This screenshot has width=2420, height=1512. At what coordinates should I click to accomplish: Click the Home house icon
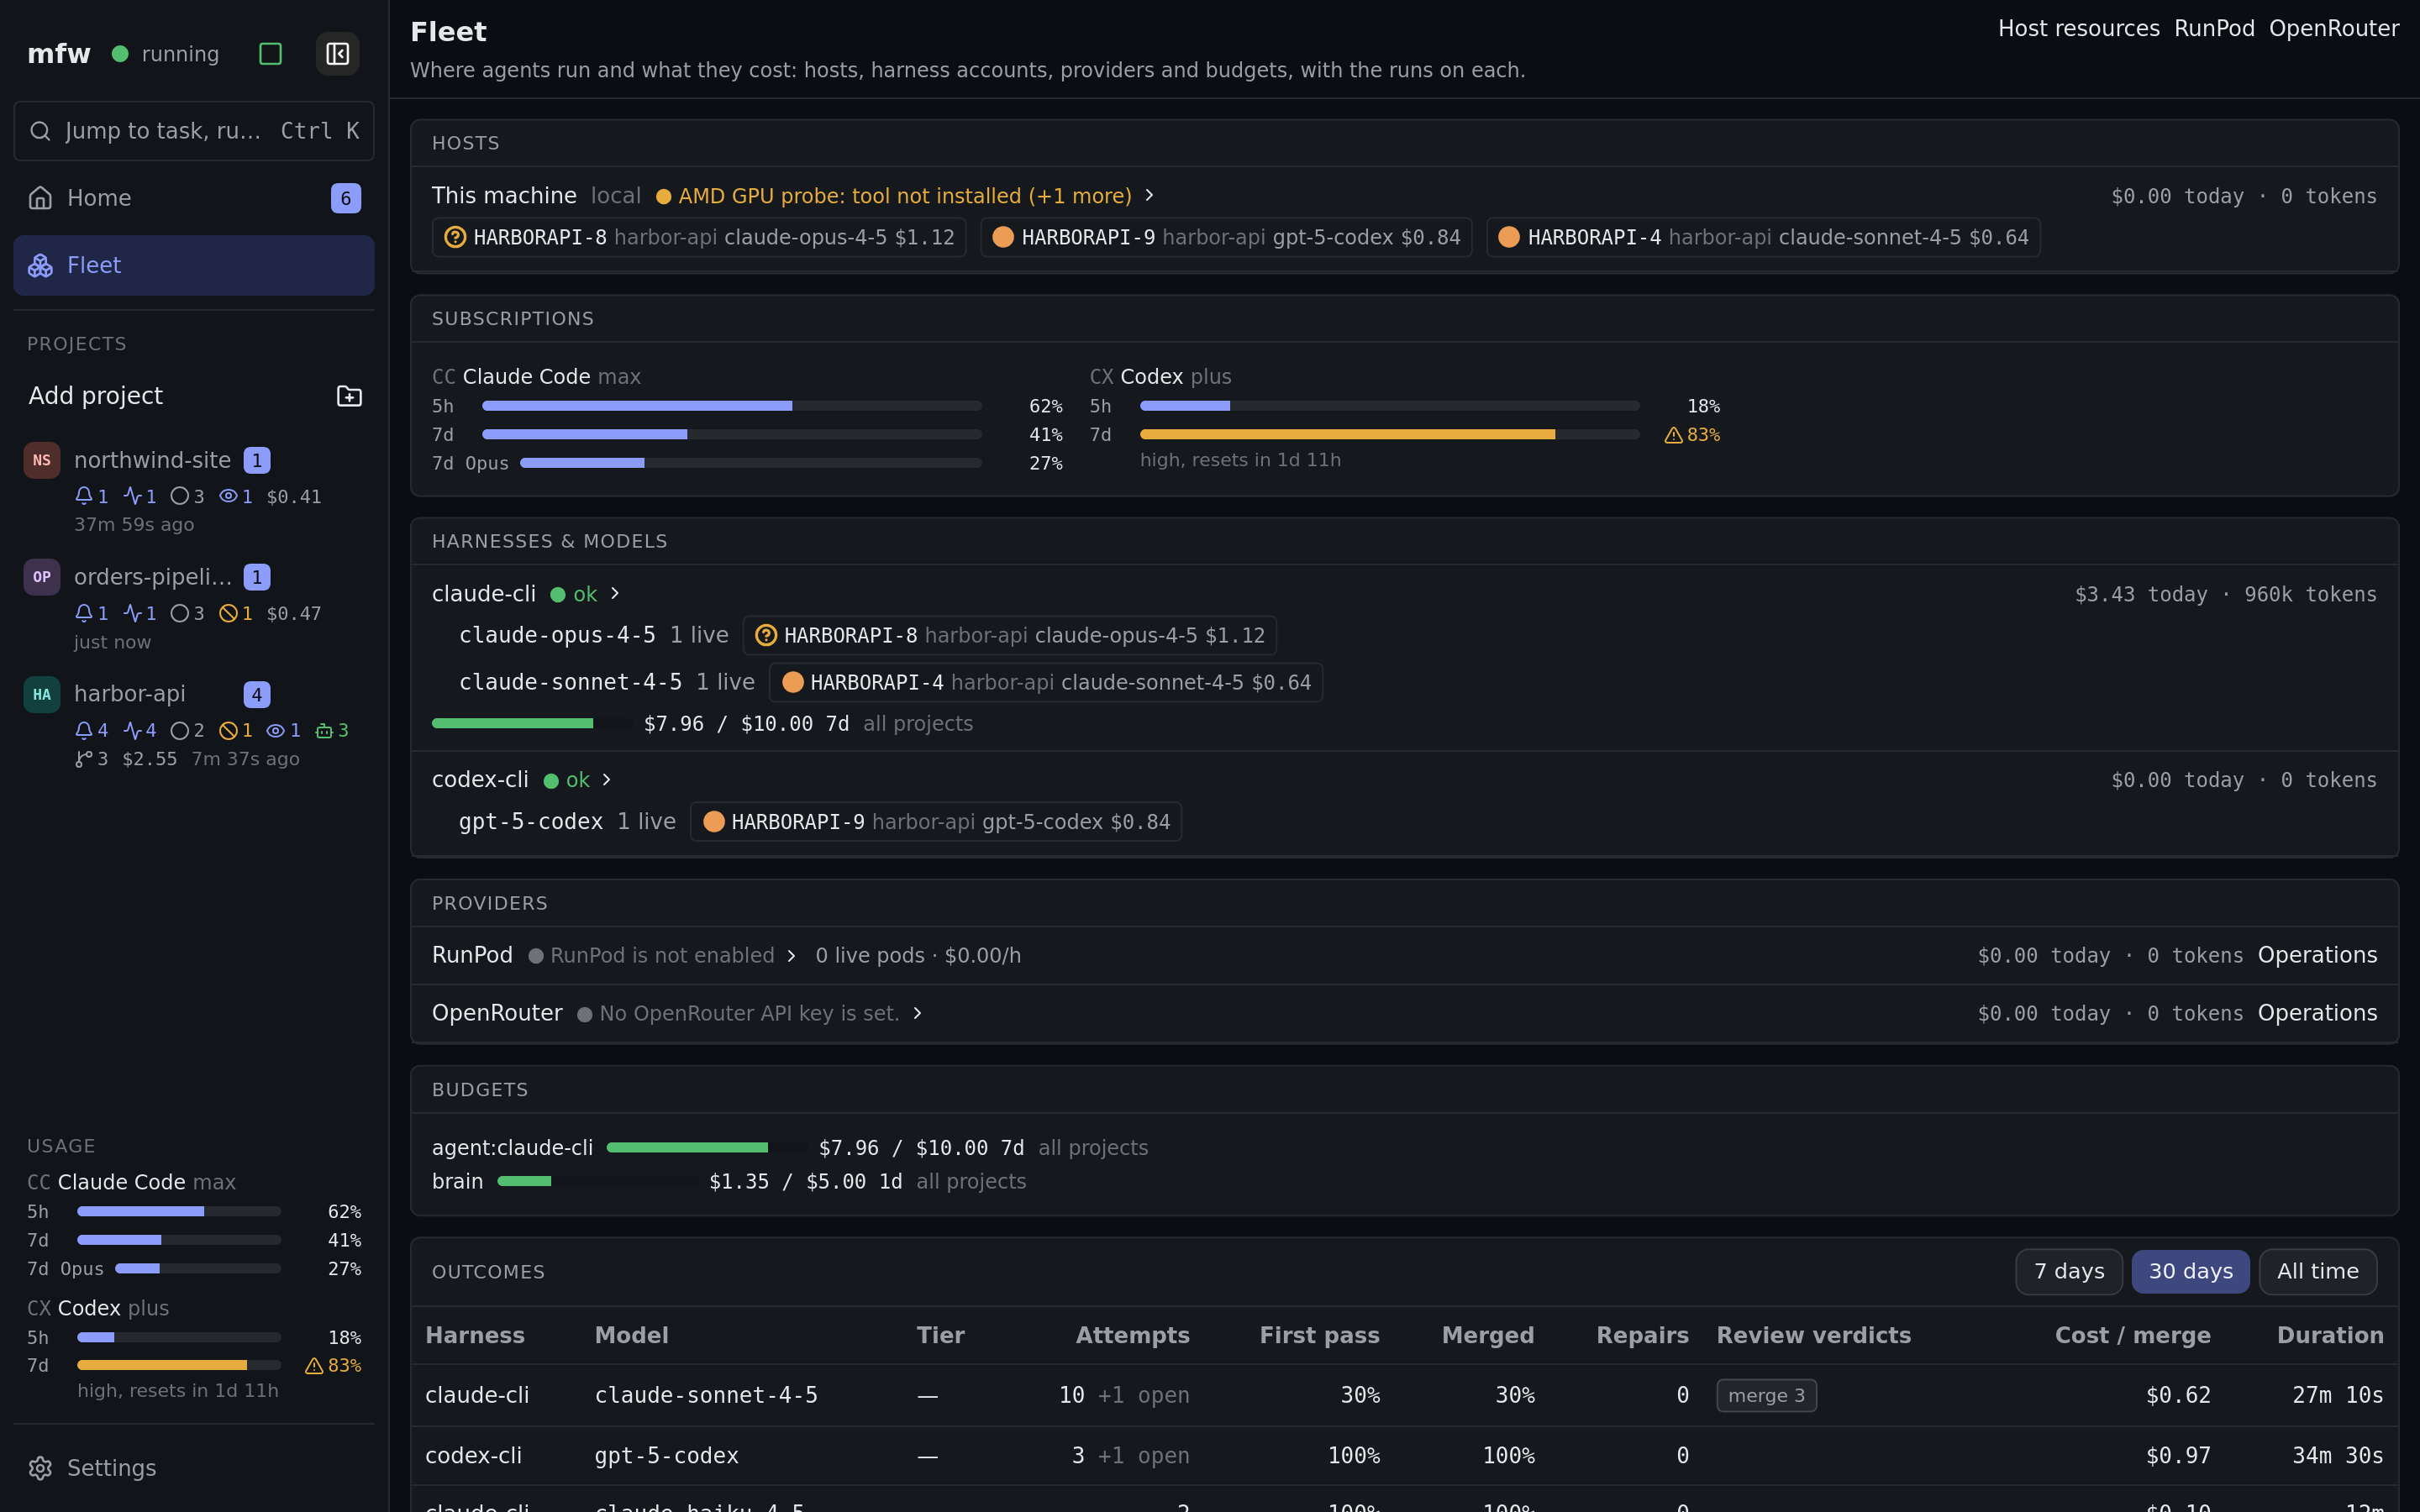click(40, 198)
